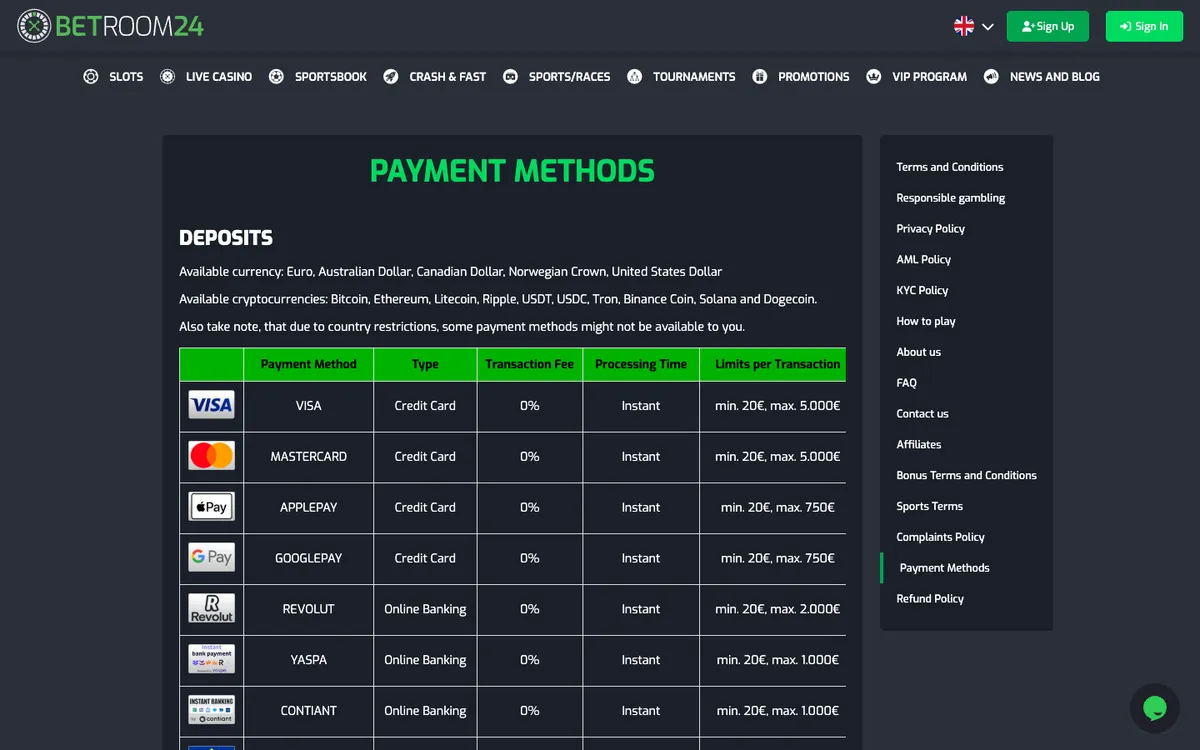Click the Apple Pay logo

212,507
